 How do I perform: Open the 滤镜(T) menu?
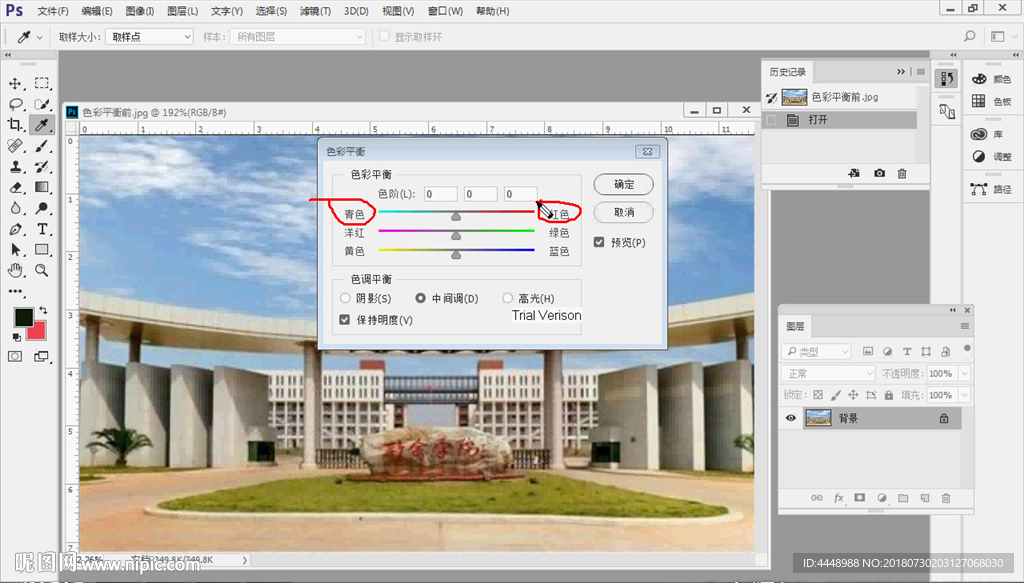point(315,11)
